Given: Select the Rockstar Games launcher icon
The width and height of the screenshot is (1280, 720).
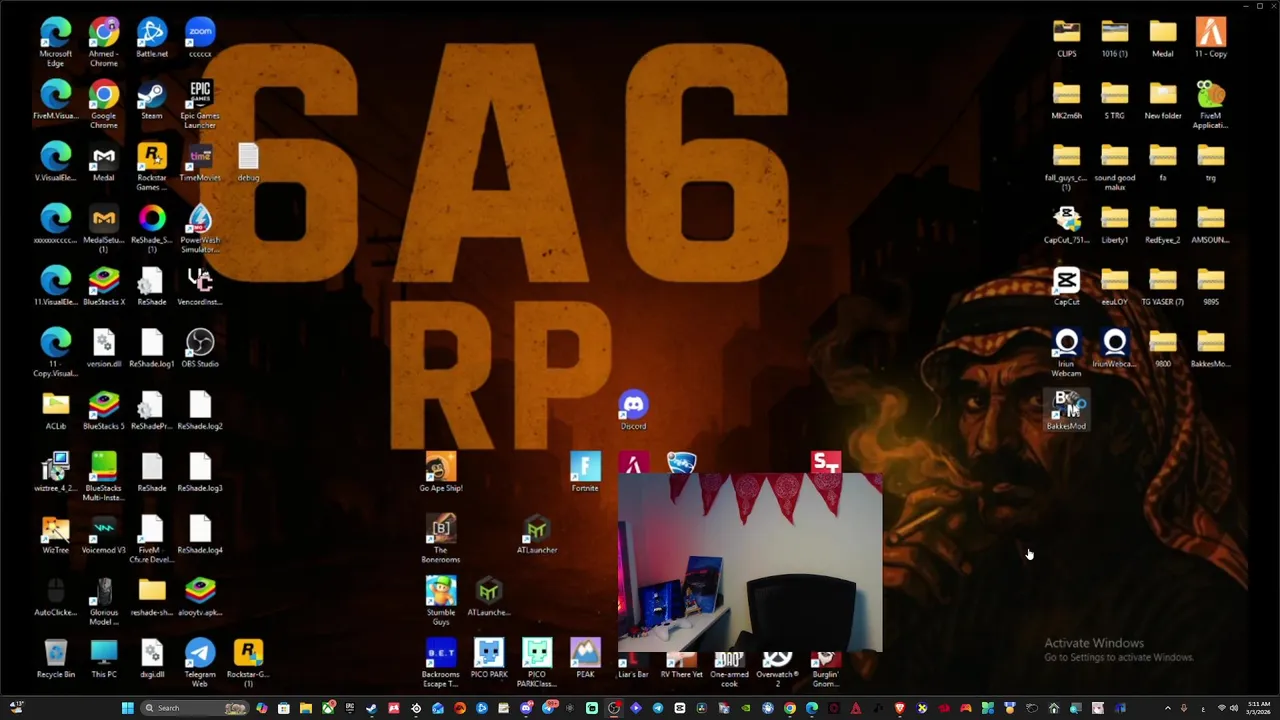Looking at the screenshot, I should tap(152, 166).
